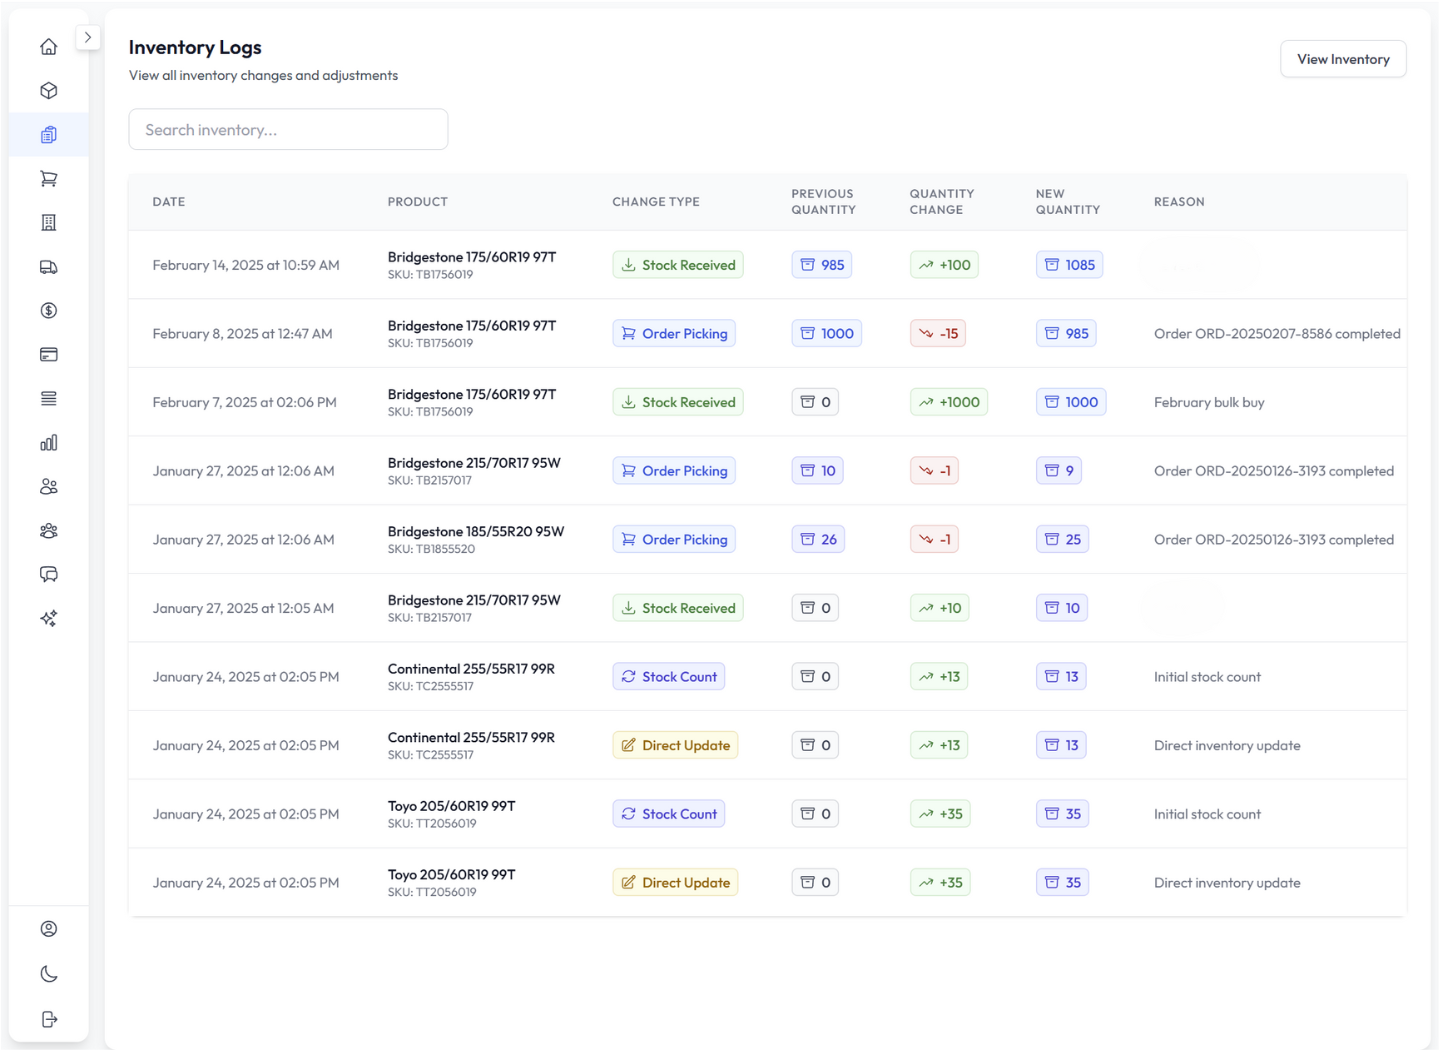This screenshot has width=1440, height=1050.
Task: Expand the sidebar with the chevron arrow
Action: click(88, 38)
